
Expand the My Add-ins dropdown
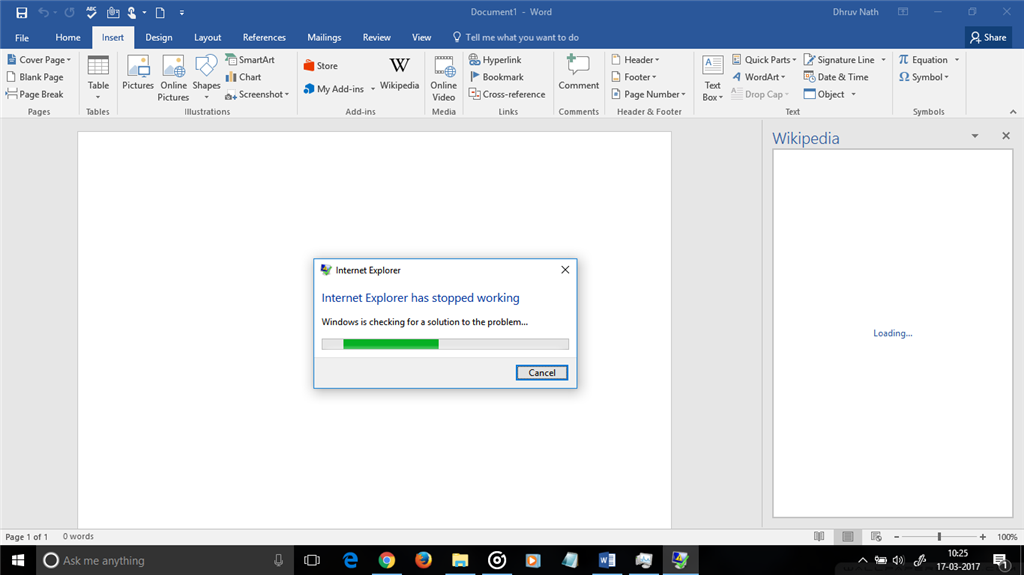(x=373, y=89)
